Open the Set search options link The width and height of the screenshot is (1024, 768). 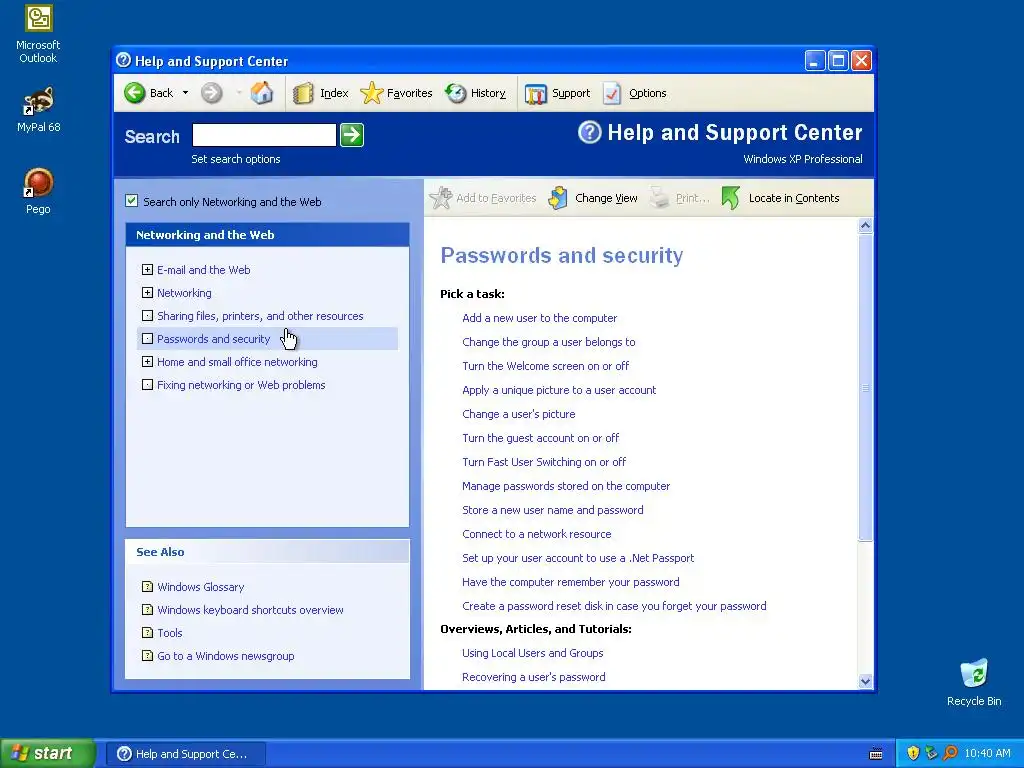coord(236,159)
